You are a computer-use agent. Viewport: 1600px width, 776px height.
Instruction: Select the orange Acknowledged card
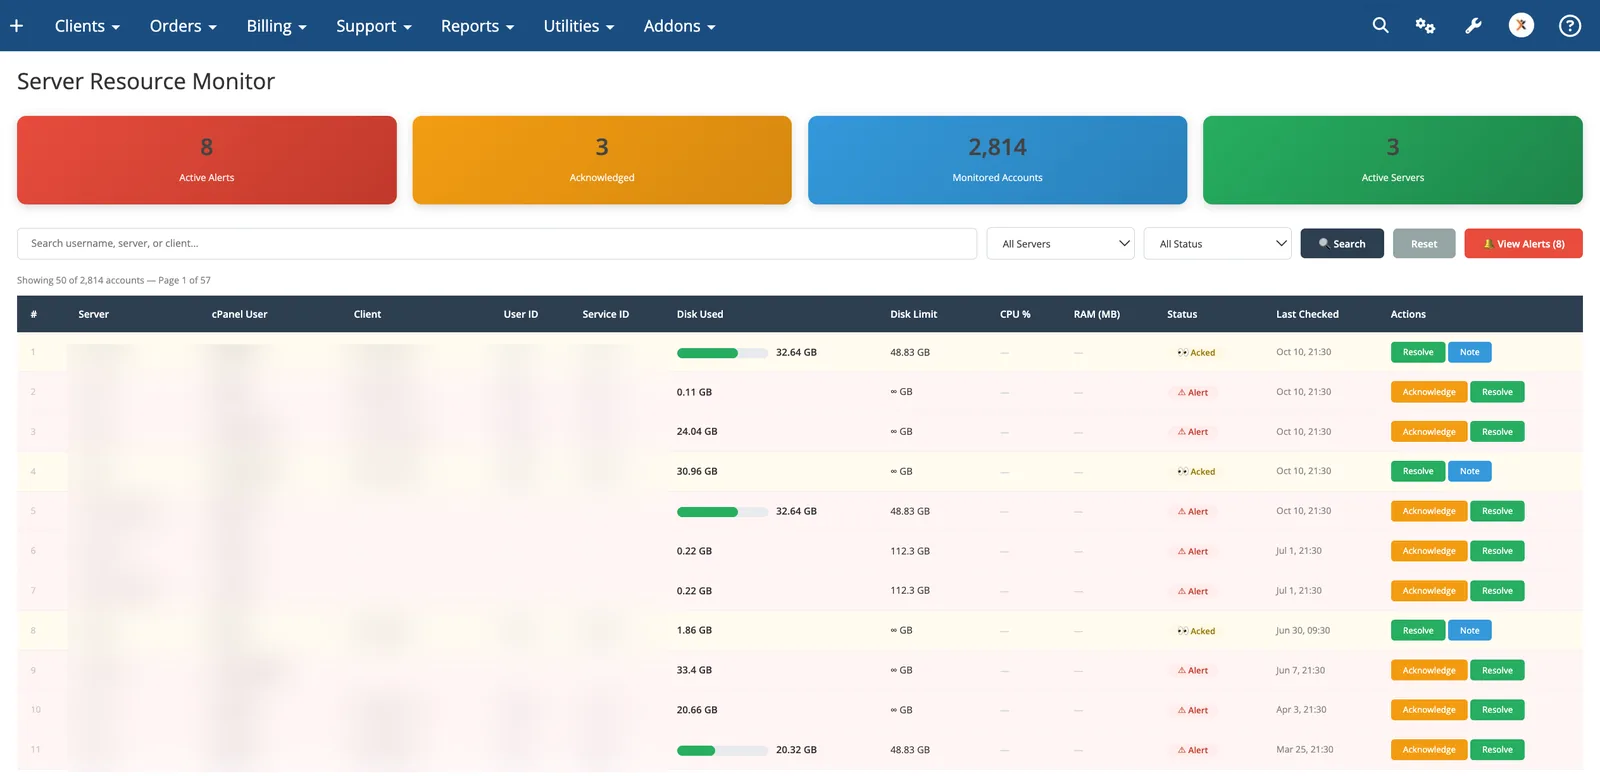[x=602, y=160]
